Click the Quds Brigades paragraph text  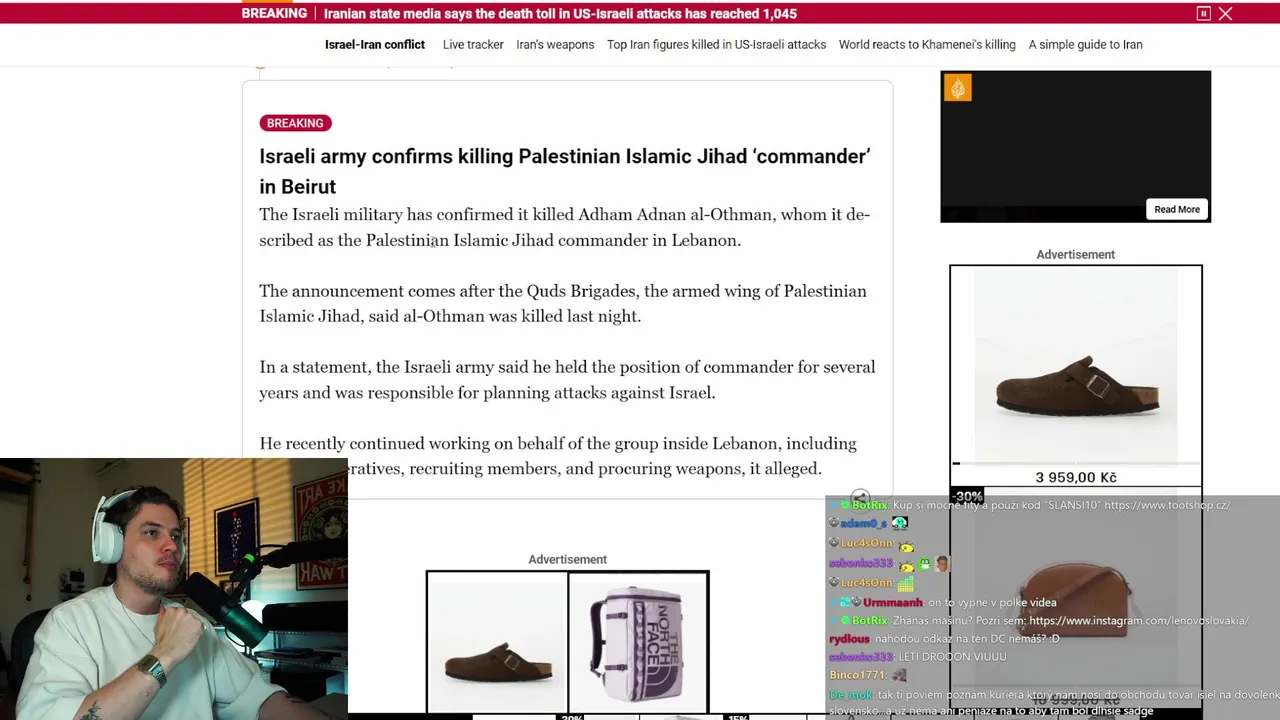tap(563, 304)
